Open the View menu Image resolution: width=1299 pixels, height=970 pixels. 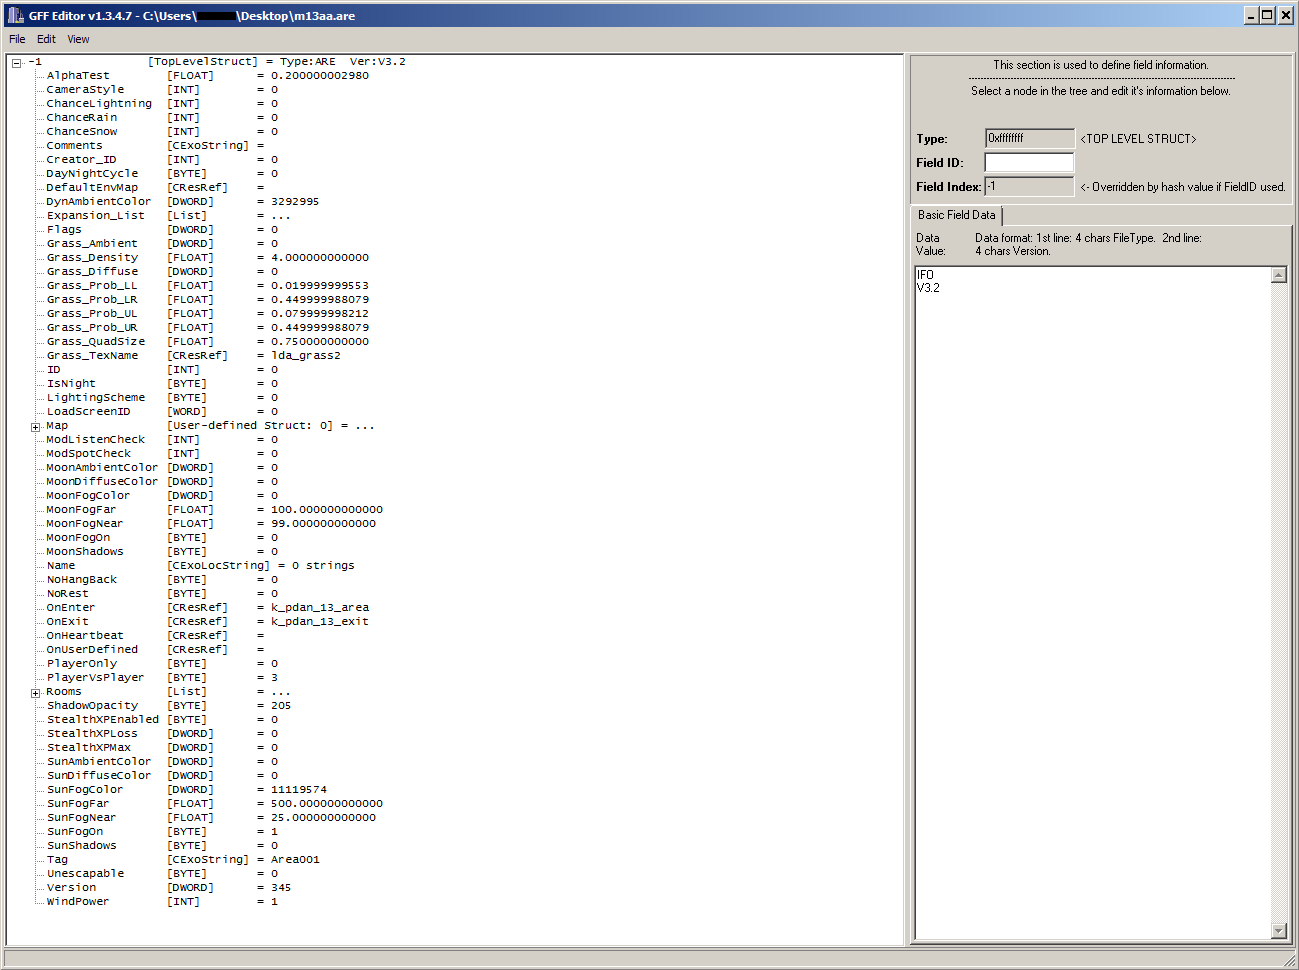(78, 39)
